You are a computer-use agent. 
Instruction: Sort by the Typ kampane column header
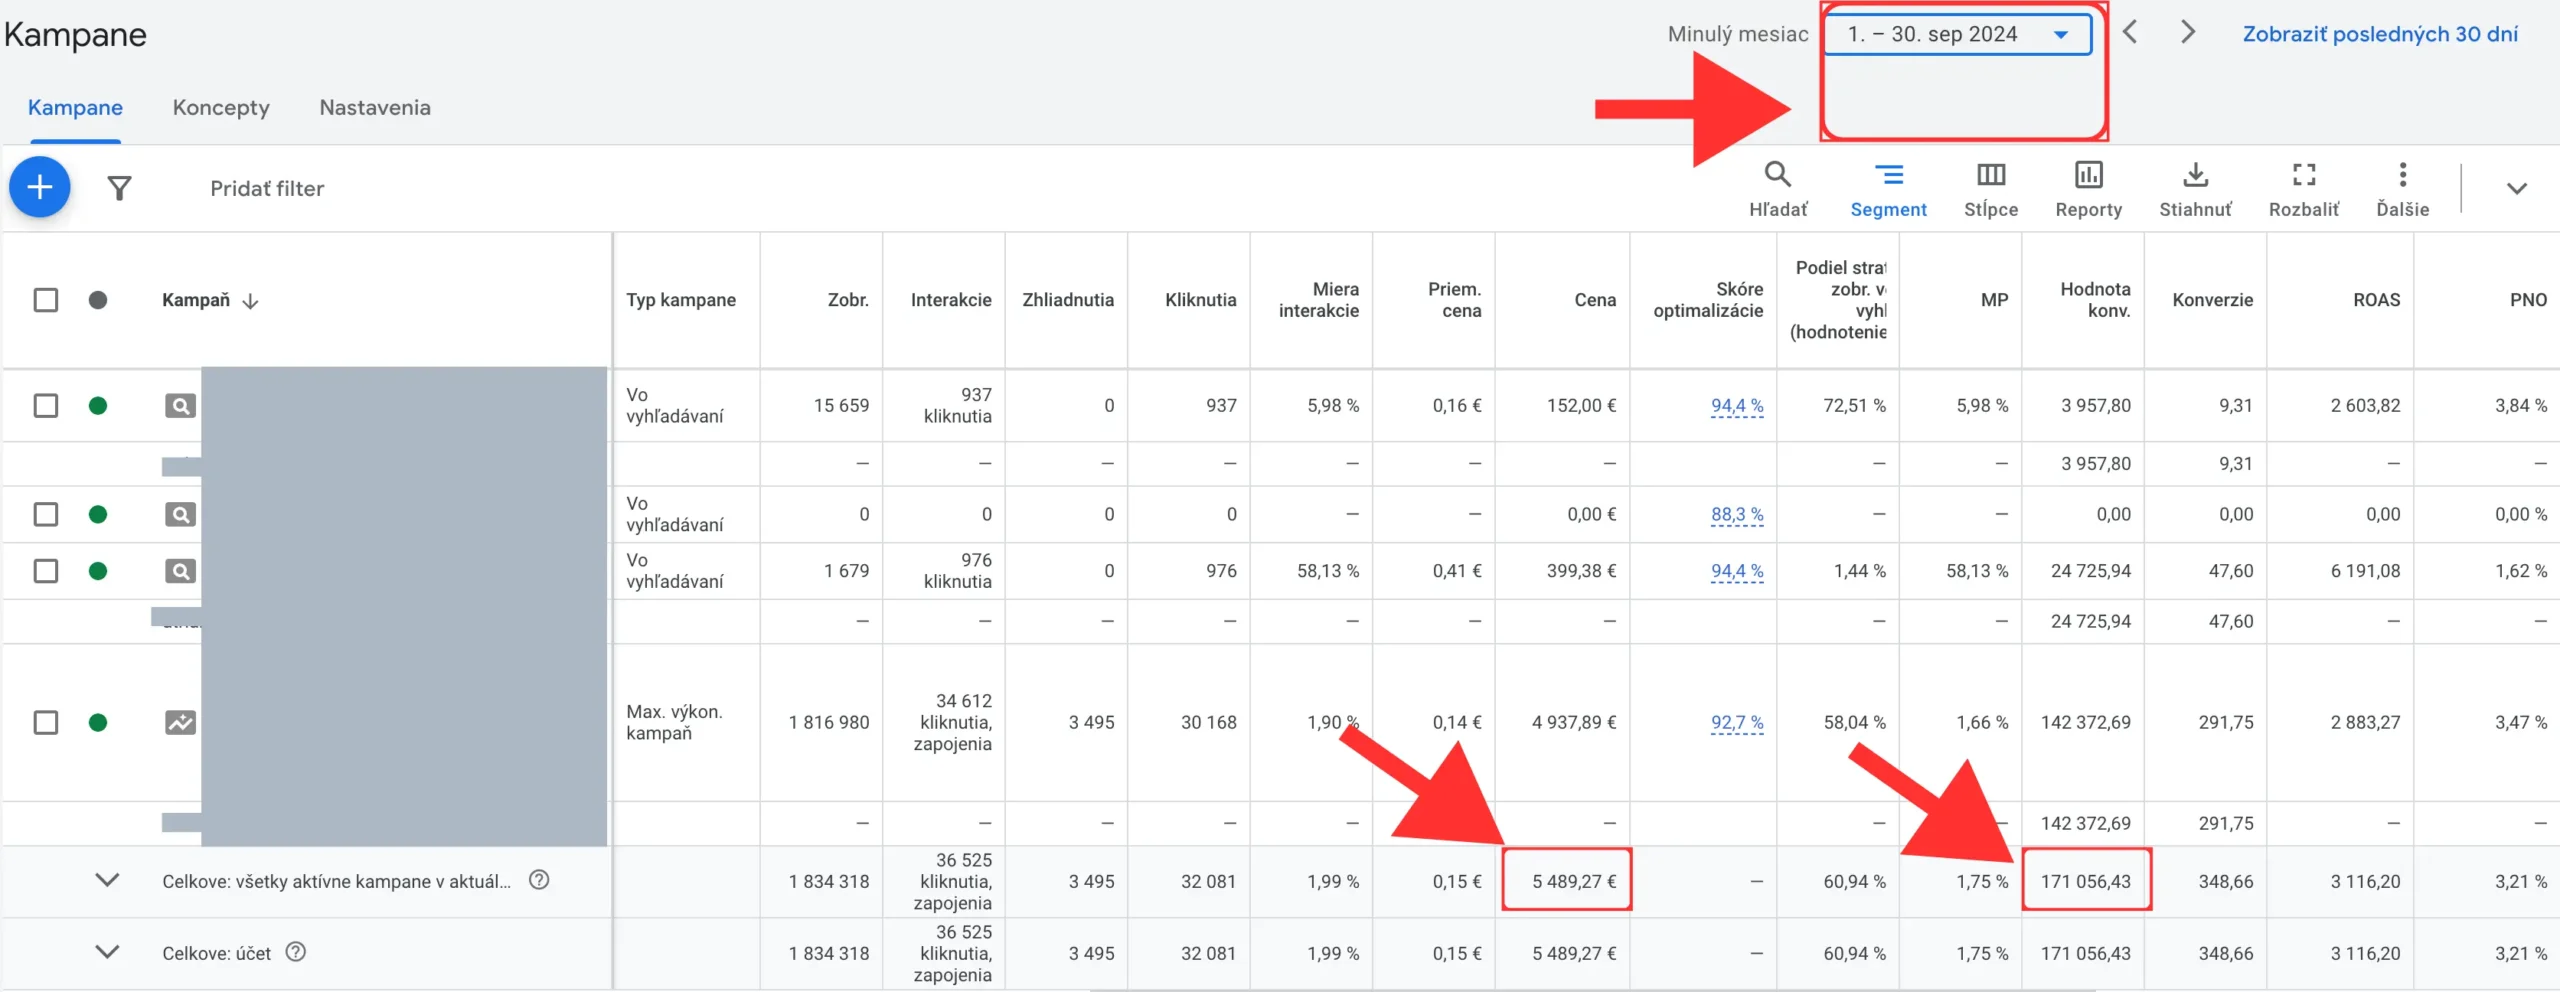coord(681,300)
